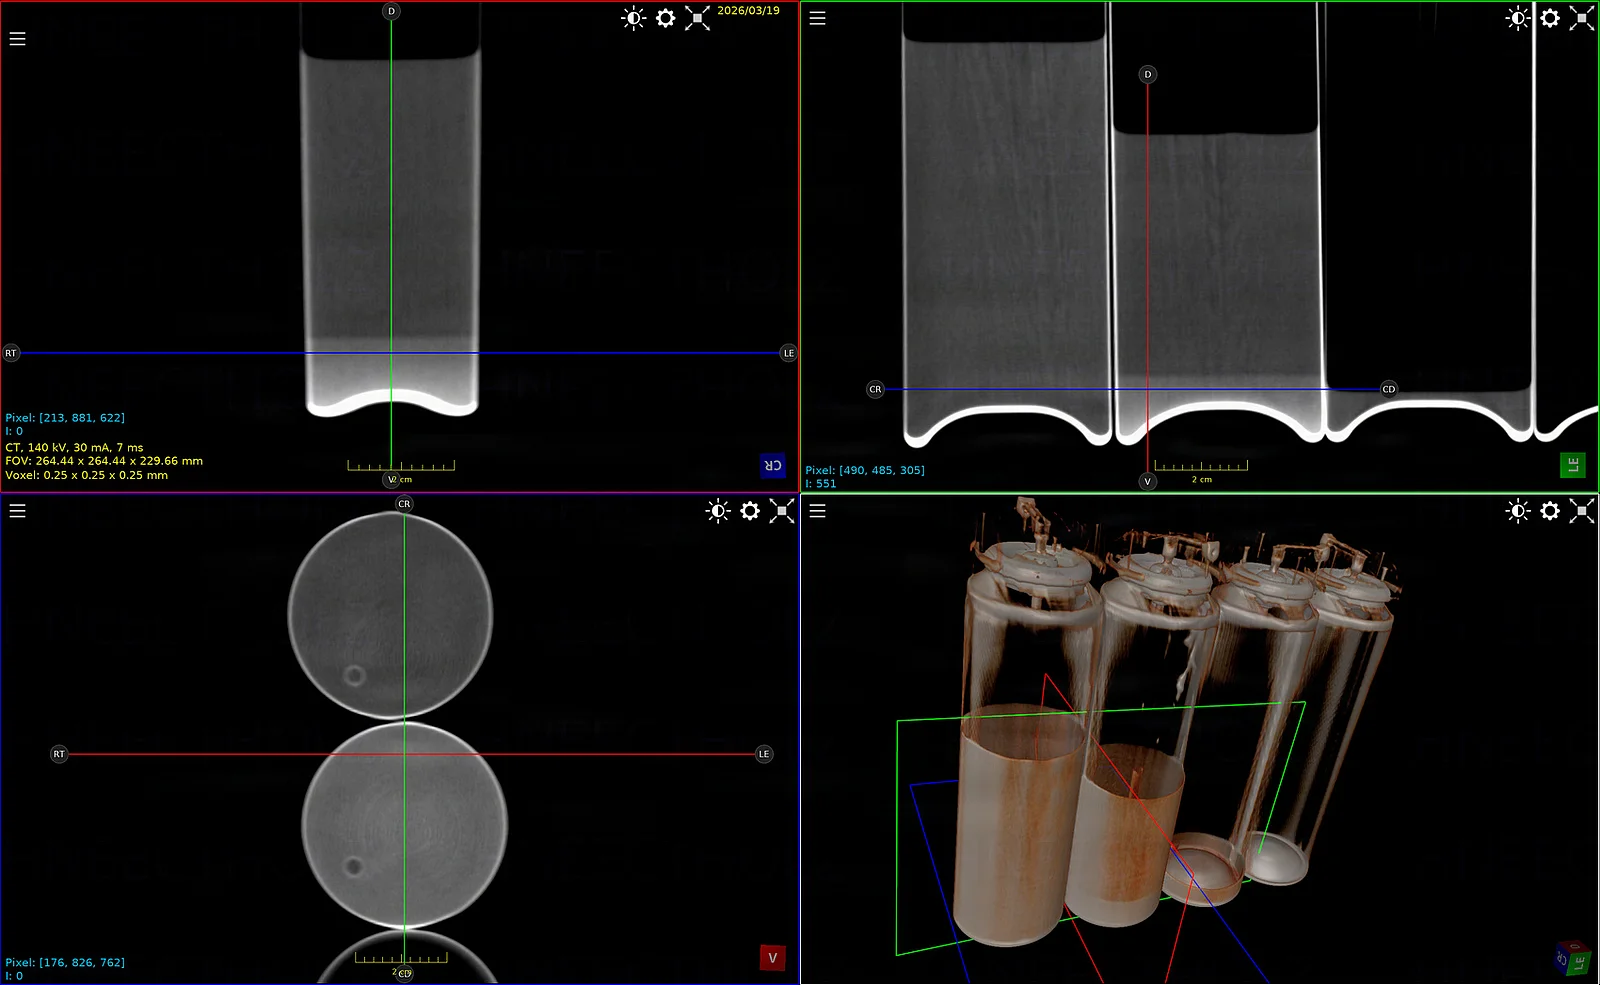The width and height of the screenshot is (1600, 985).
Task: Click the date text 2026/03/19
Action: click(x=748, y=10)
